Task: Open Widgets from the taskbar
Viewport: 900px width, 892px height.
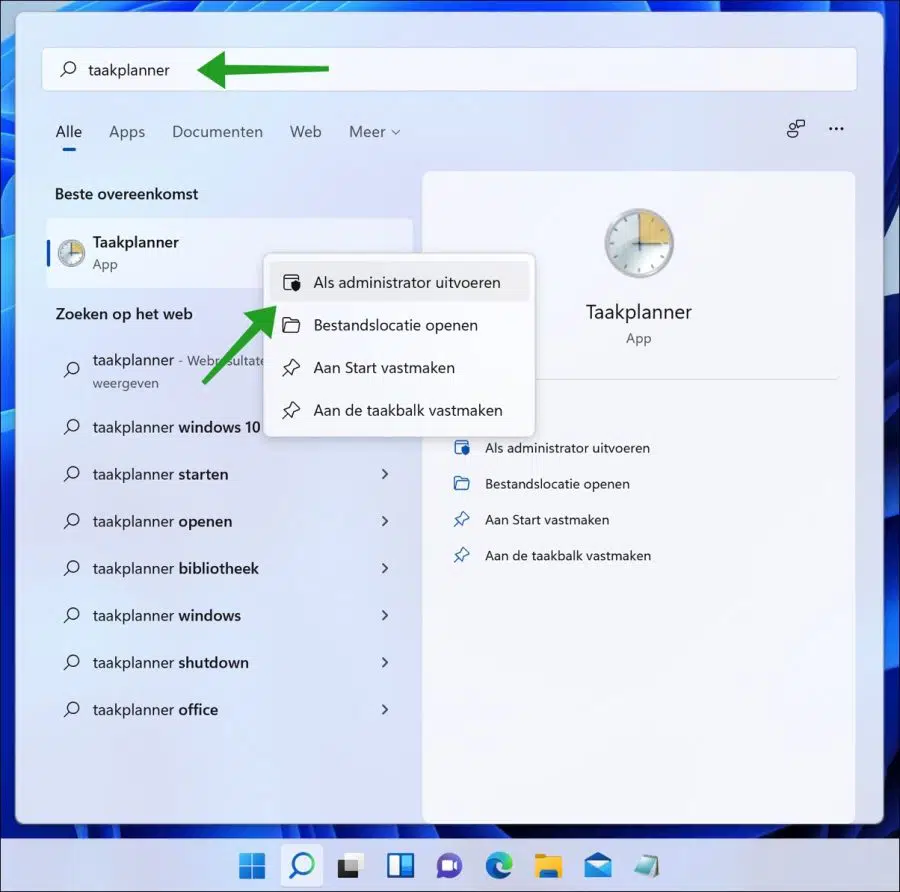Action: [401, 866]
